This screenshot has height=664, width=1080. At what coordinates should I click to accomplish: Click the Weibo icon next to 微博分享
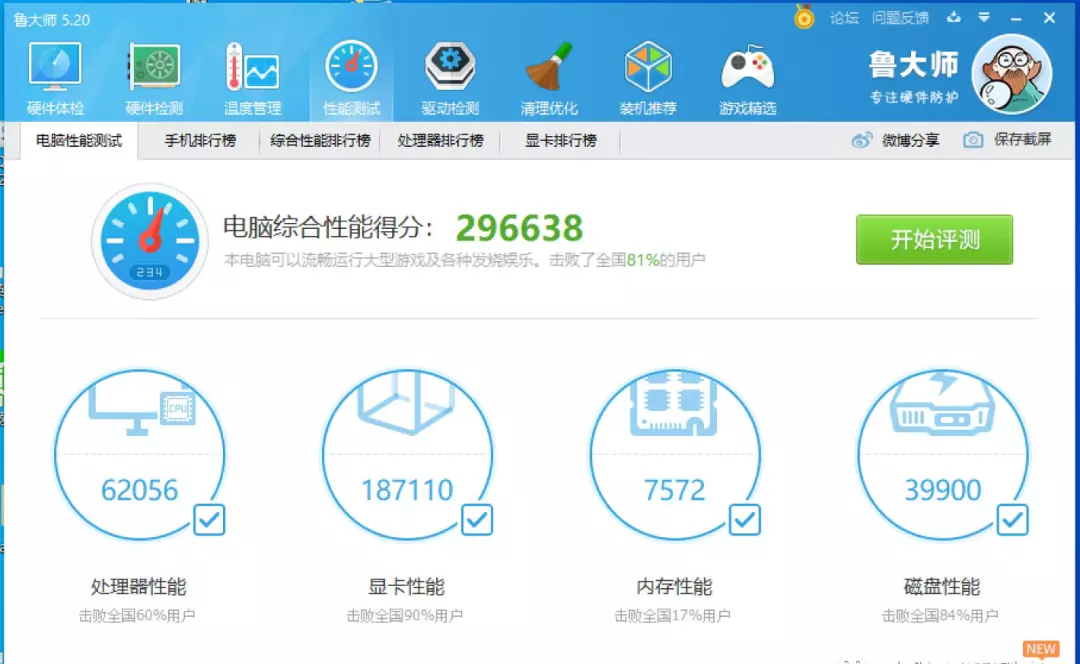pyautogui.click(x=862, y=141)
